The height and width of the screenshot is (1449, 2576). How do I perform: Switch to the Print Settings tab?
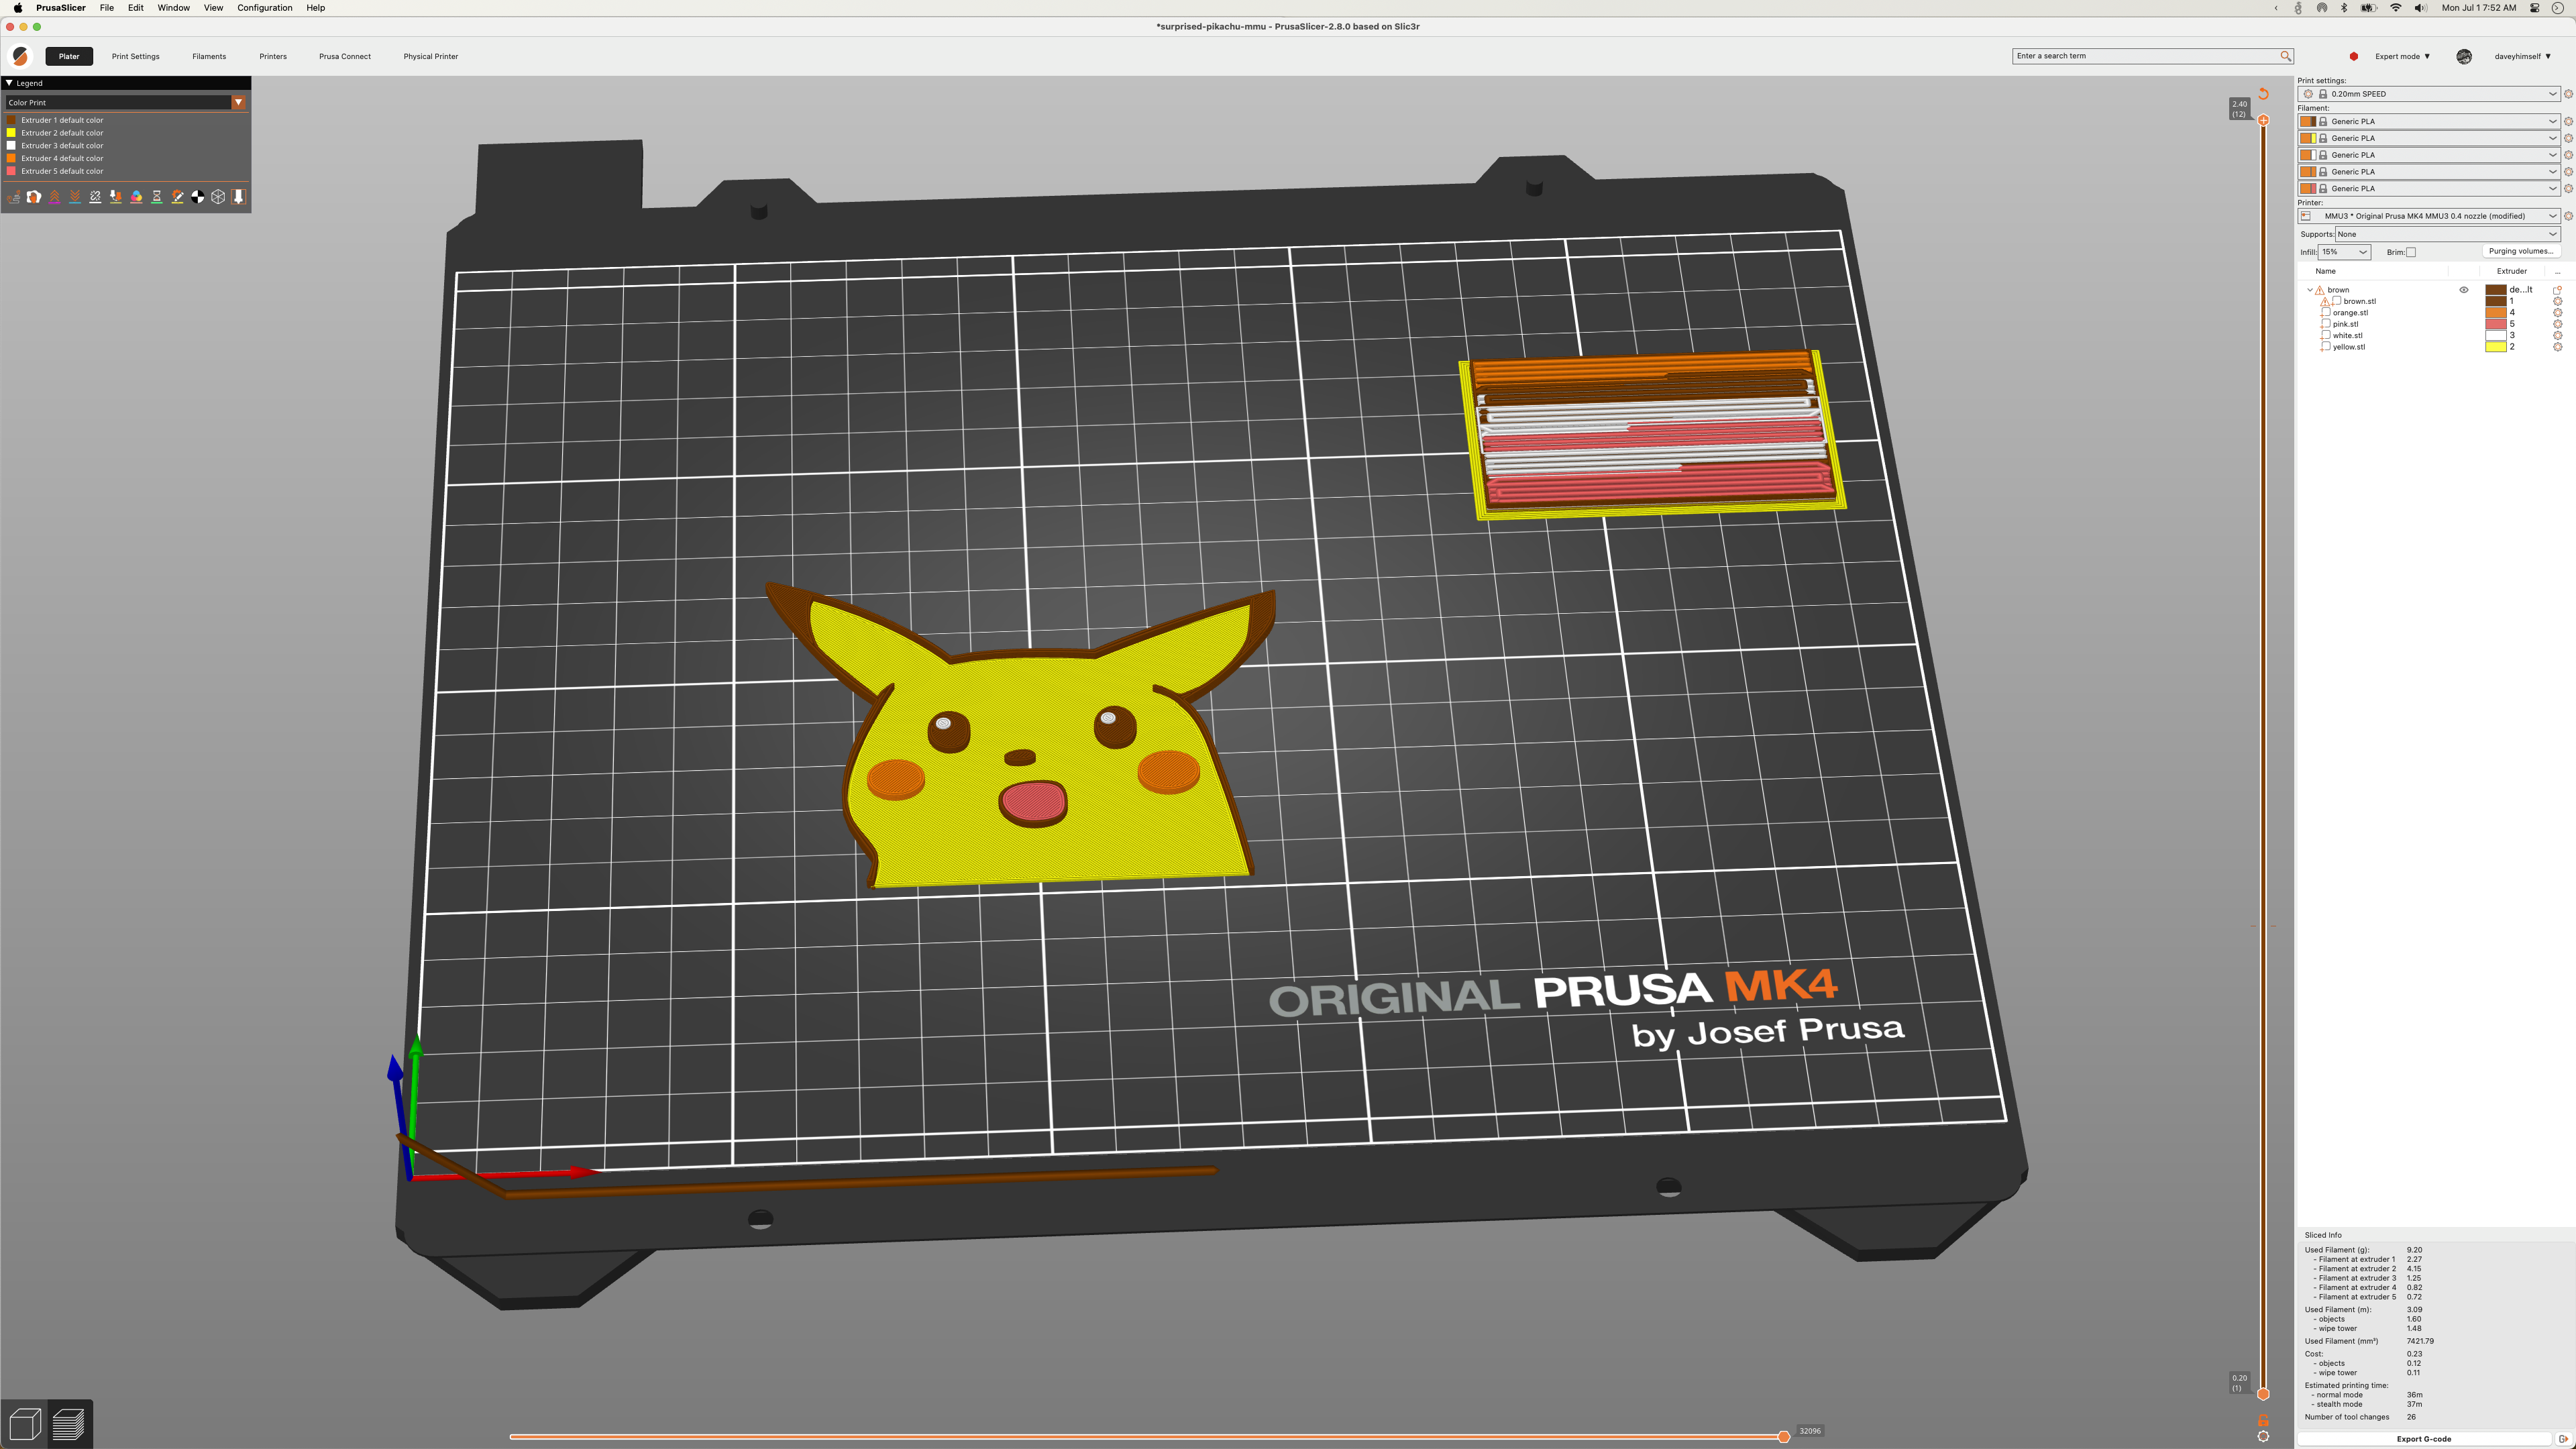click(135, 57)
